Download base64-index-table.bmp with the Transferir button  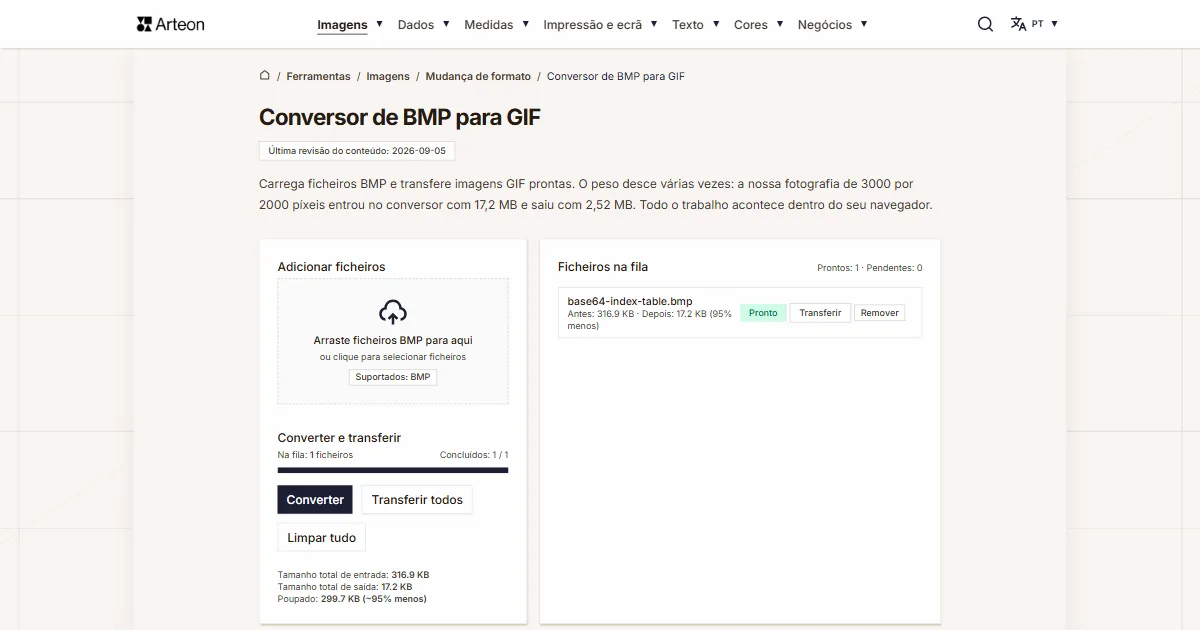(x=820, y=313)
